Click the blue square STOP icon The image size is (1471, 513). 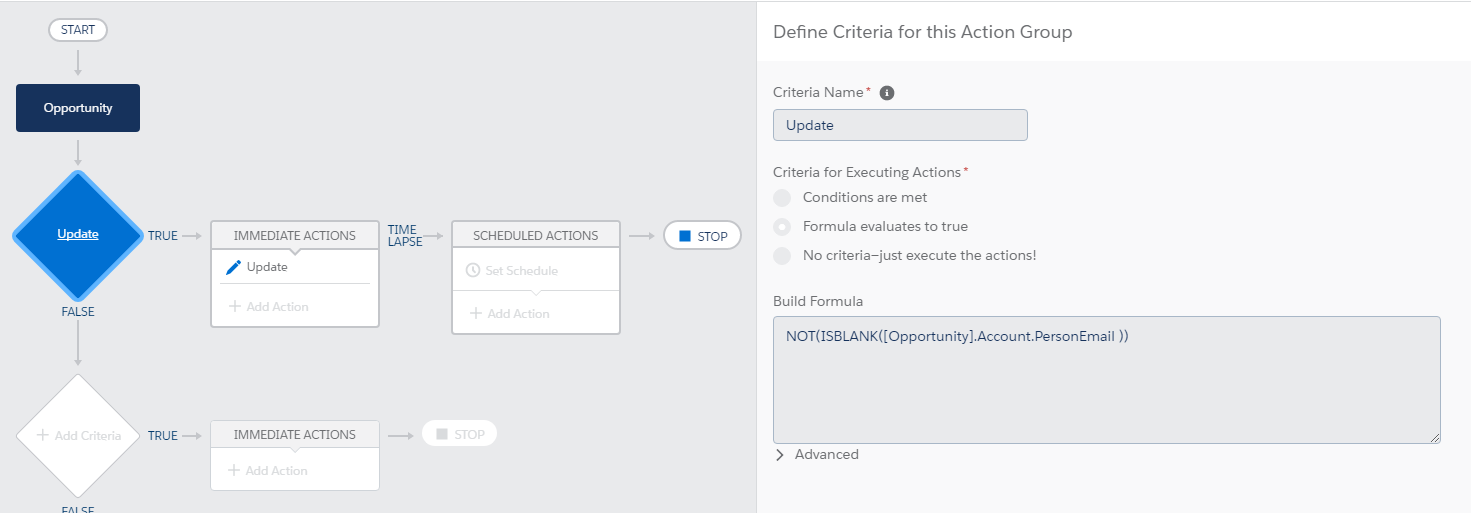click(685, 236)
